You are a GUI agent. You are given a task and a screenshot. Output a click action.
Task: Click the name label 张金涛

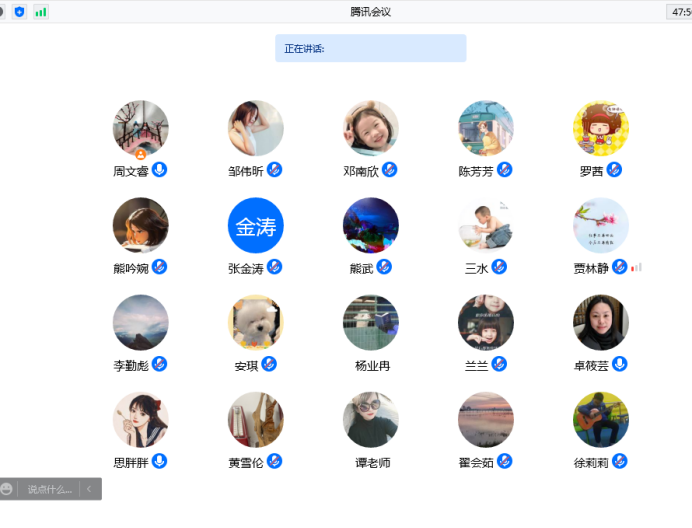pyautogui.click(x=246, y=268)
